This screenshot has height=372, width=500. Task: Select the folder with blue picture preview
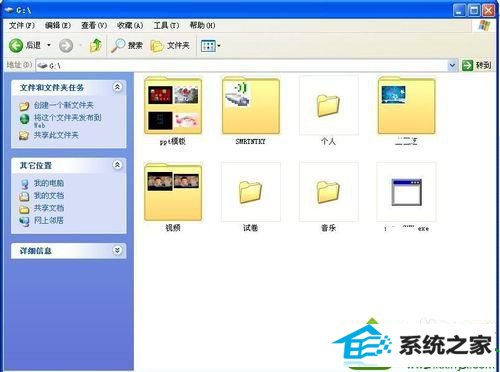(406, 105)
